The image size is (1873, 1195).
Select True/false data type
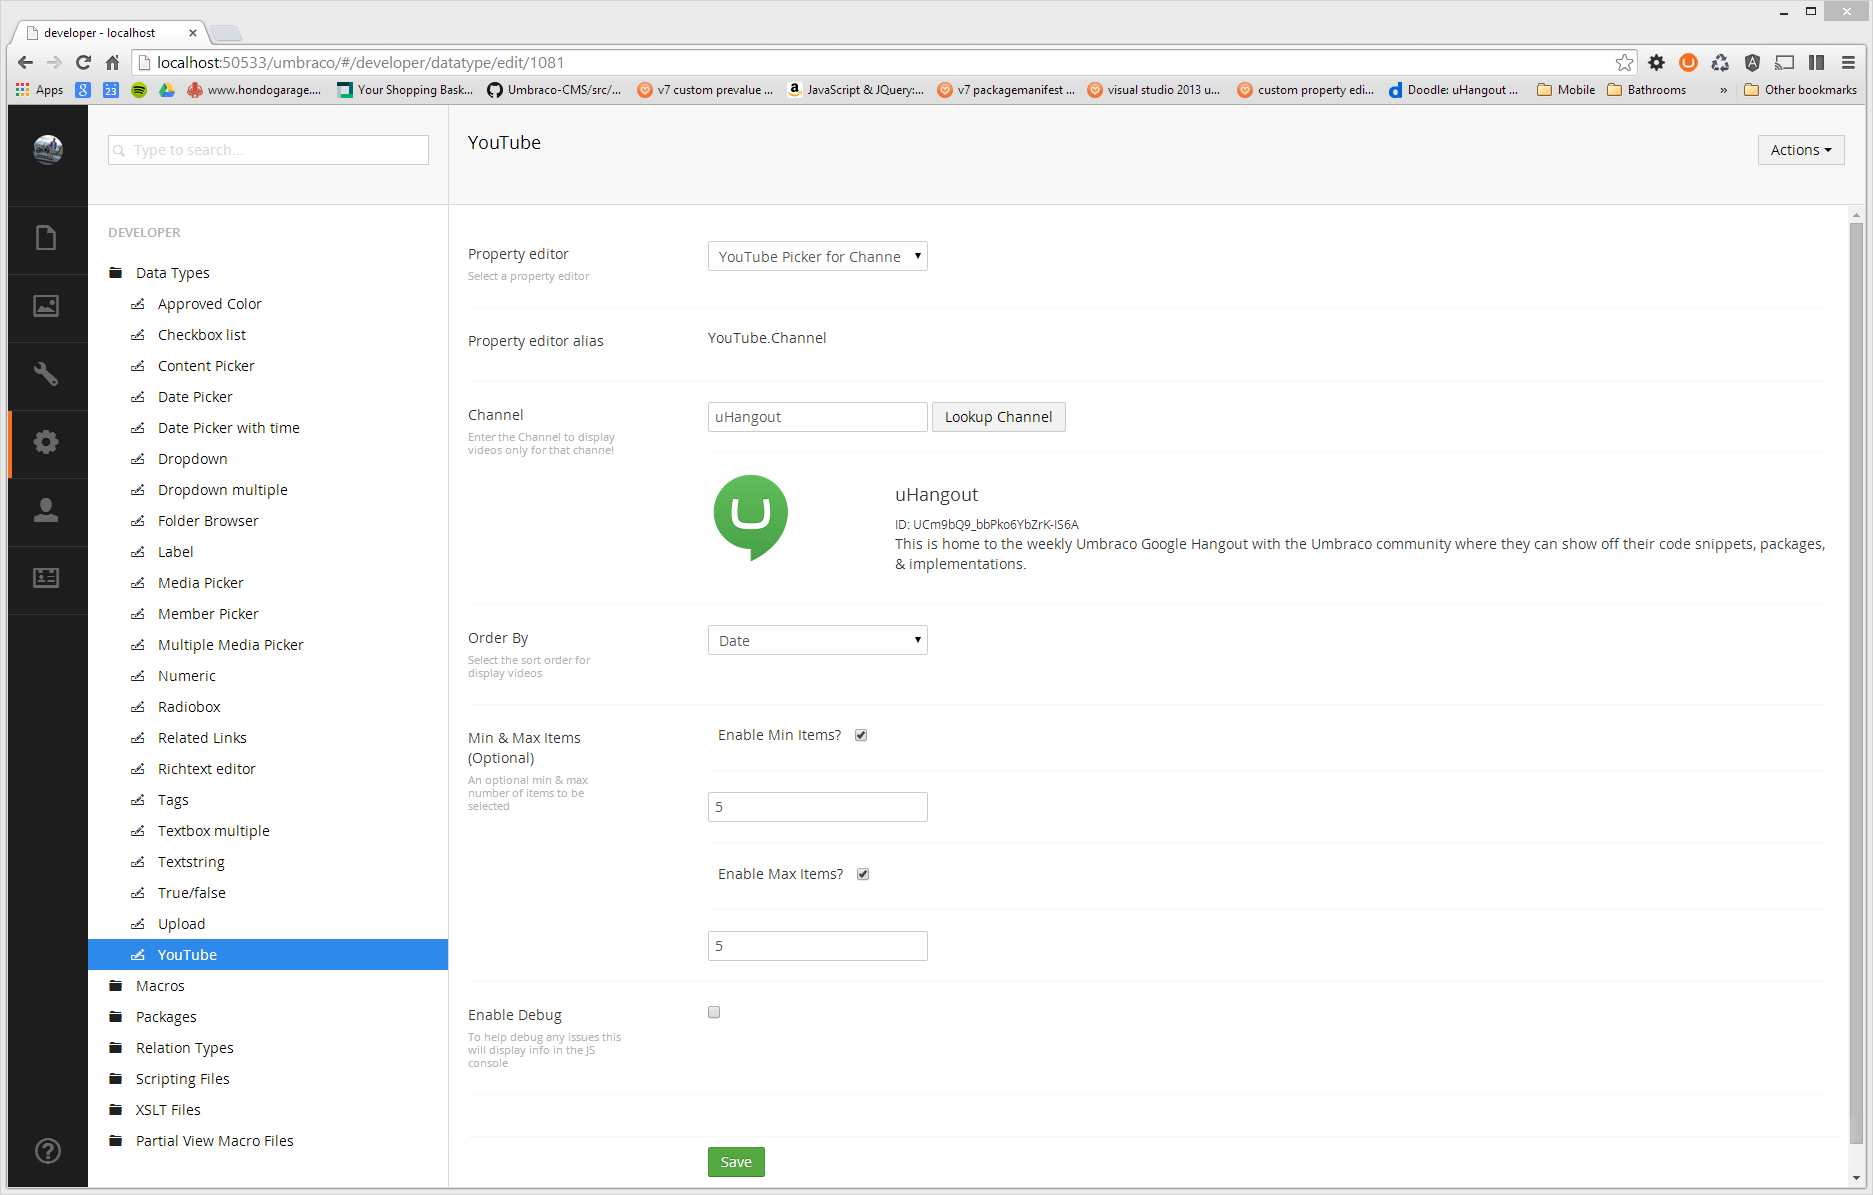point(191,893)
